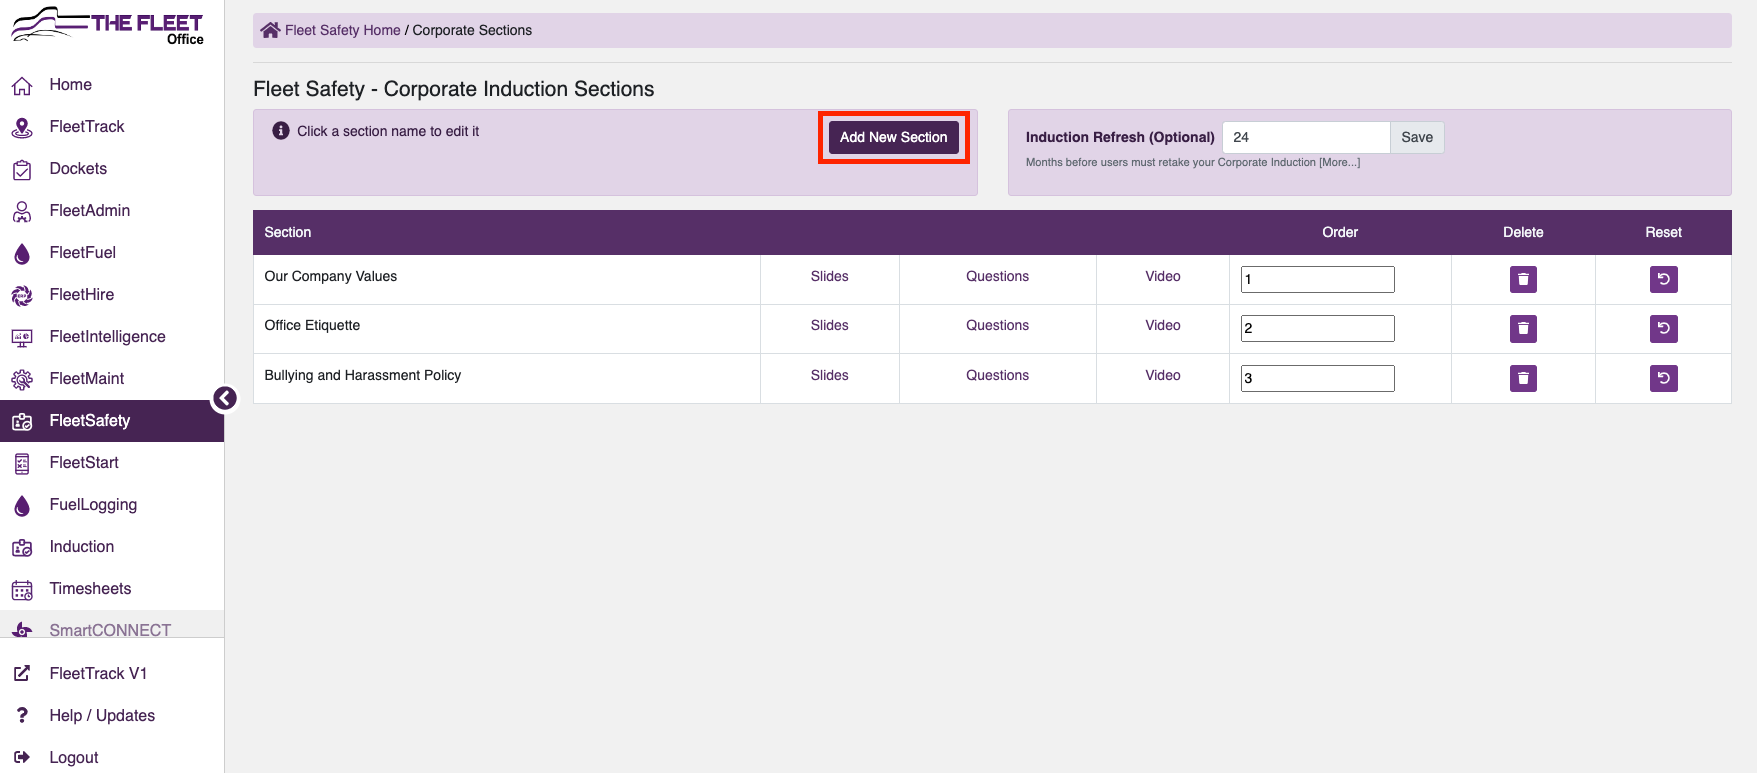Reset the Office Etiquette section
Image resolution: width=1757 pixels, height=773 pixels.
click(1664, 328)
